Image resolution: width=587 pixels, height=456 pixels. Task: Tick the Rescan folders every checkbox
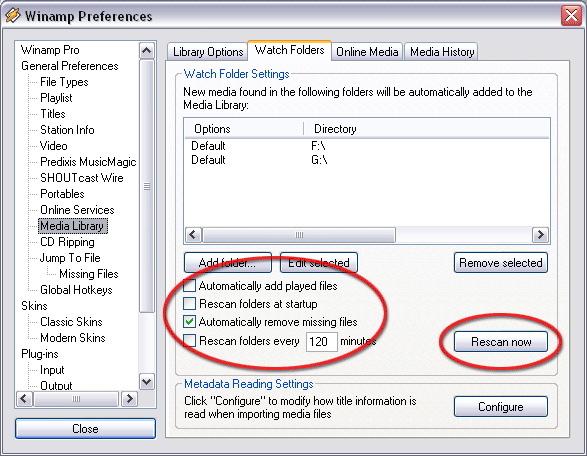(189, 341)
